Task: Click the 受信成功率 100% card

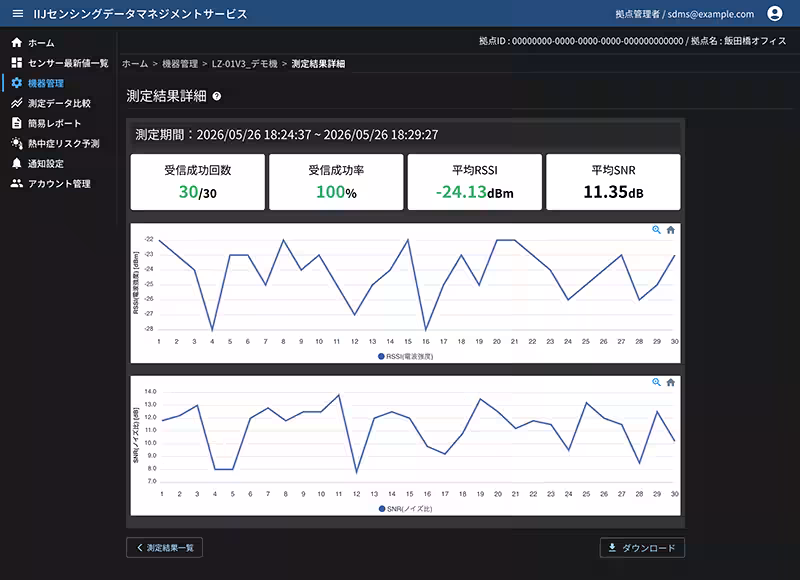Action: [x=336, y=182]
